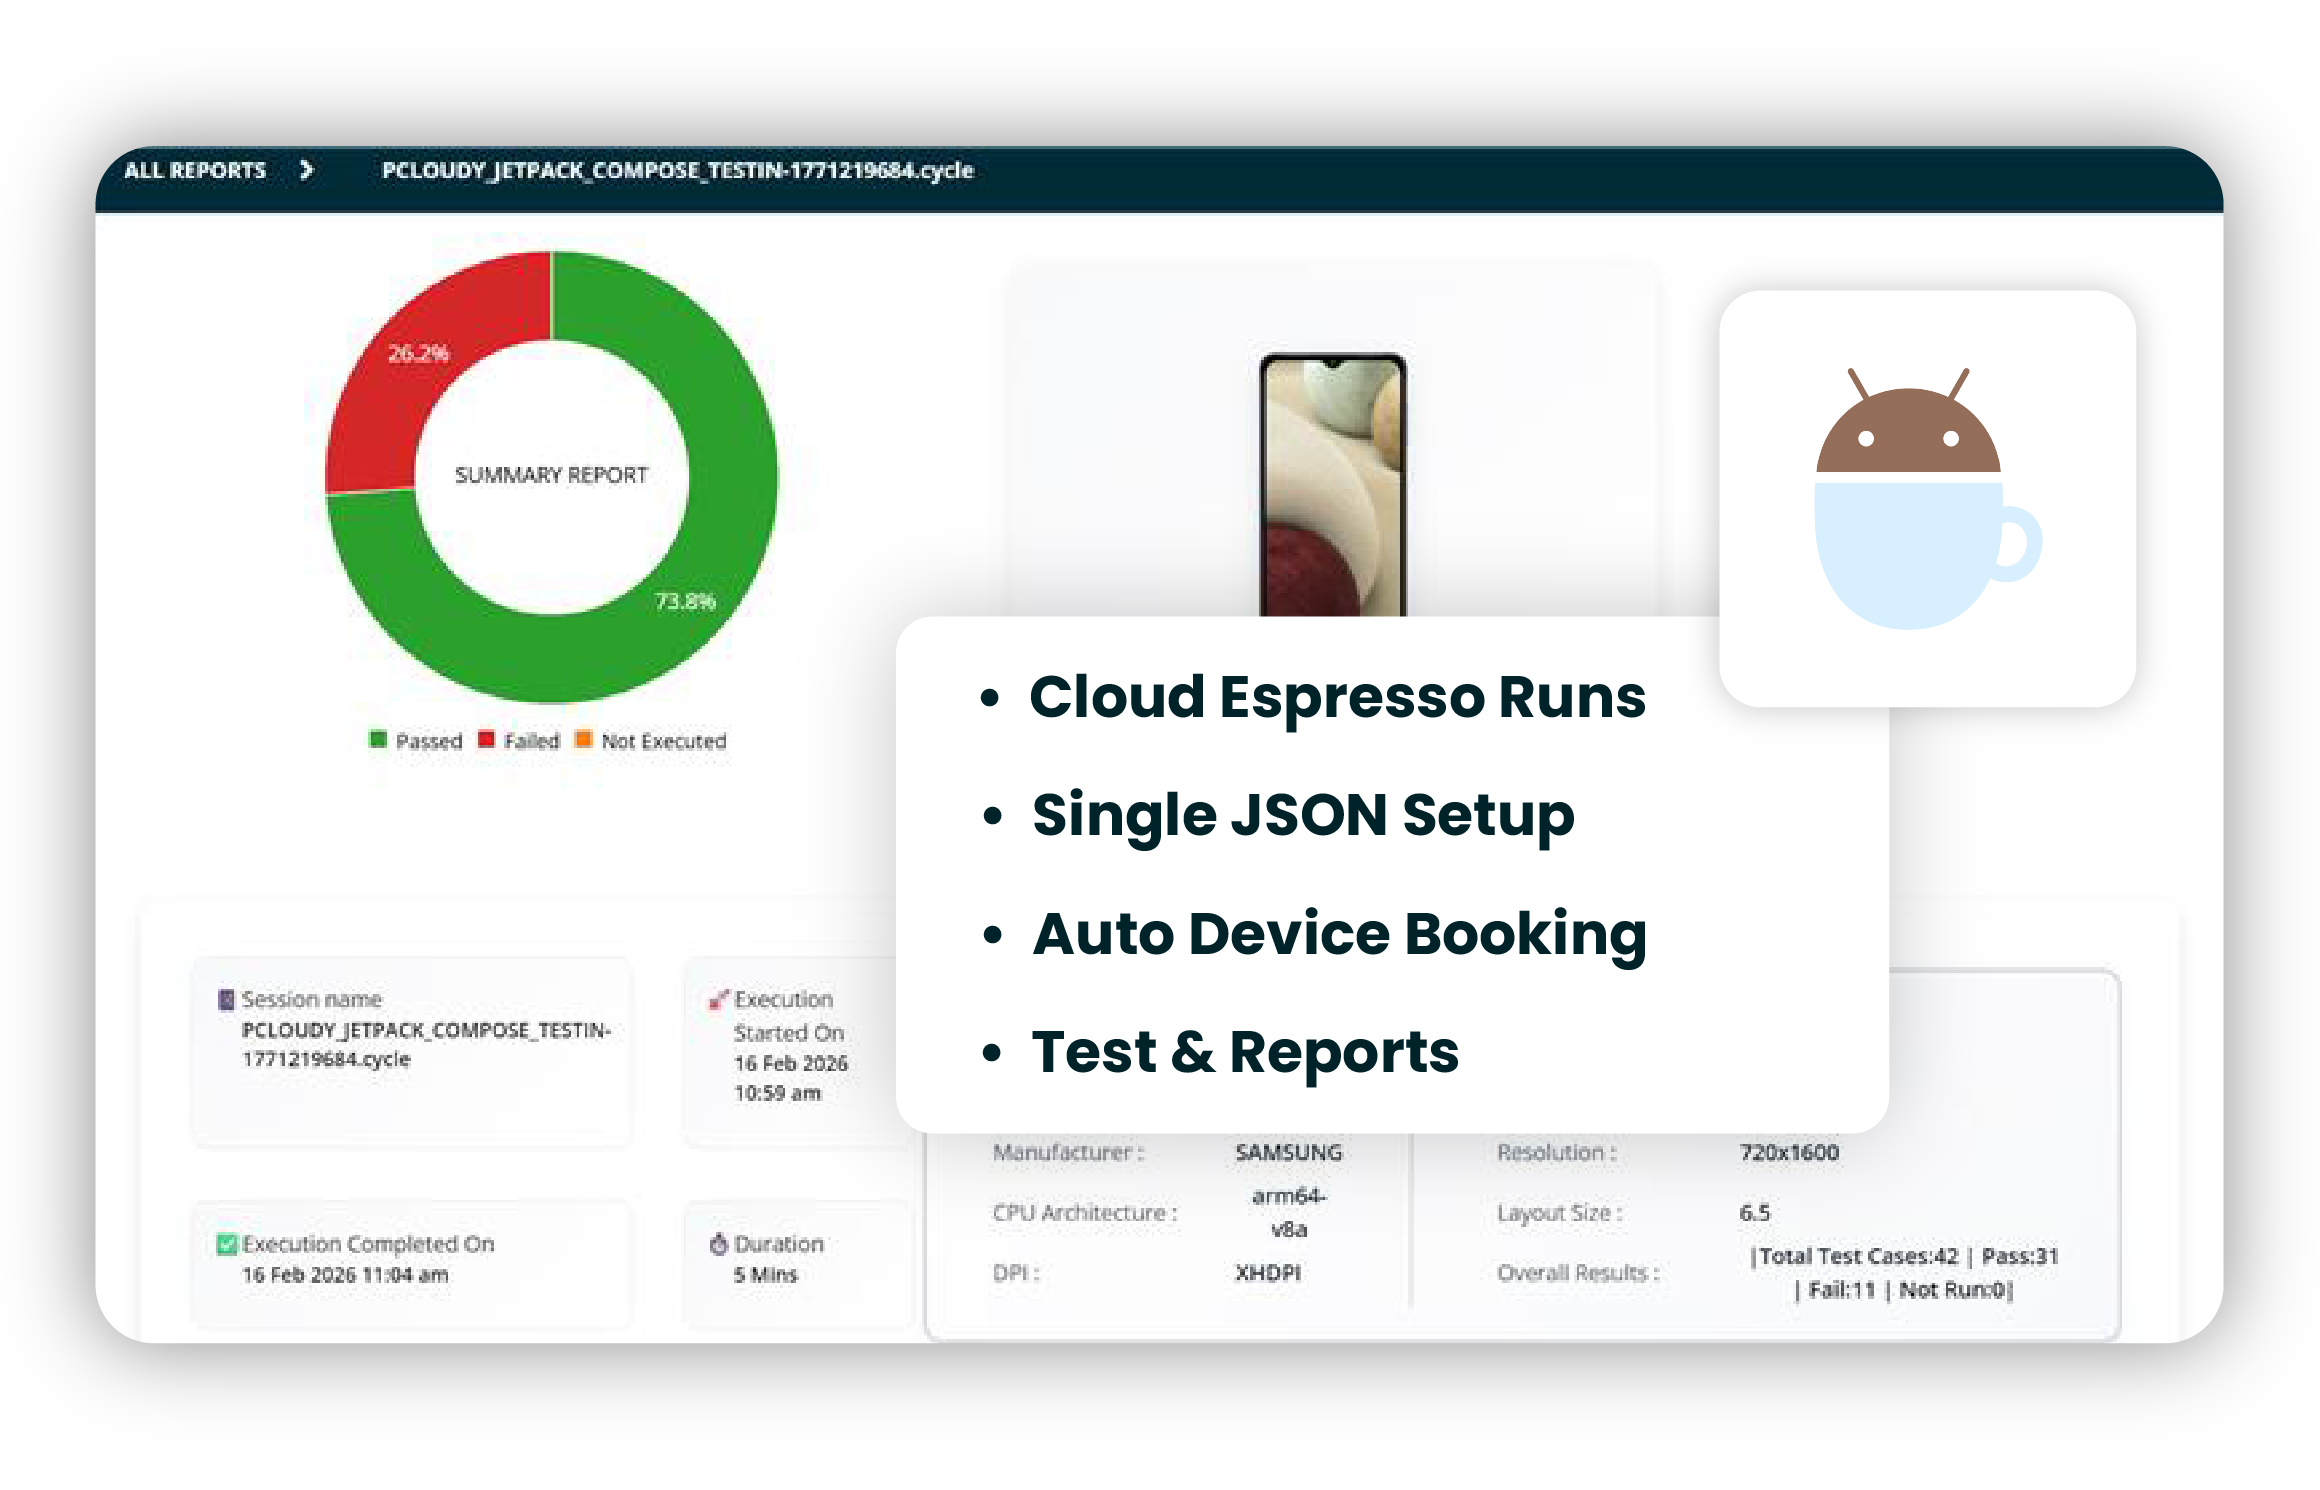The height and width of the screenshot is (1490, 2320).
Task: Click the Session name icon
Action: (x=226, y=999)
